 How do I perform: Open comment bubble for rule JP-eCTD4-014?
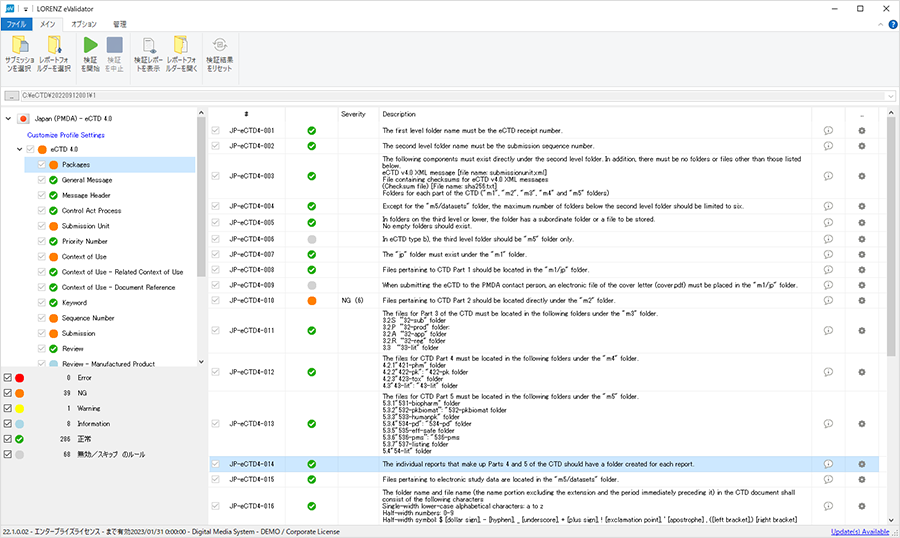coord(828,464)
